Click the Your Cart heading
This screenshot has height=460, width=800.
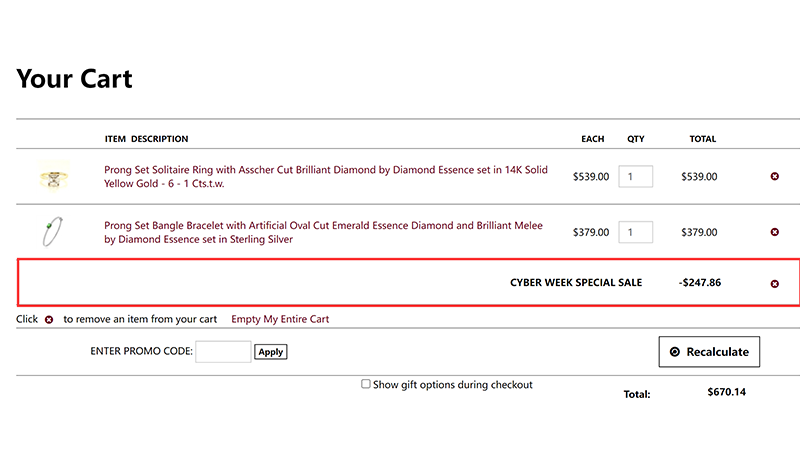pyautogui.click(x=75, y=79)
